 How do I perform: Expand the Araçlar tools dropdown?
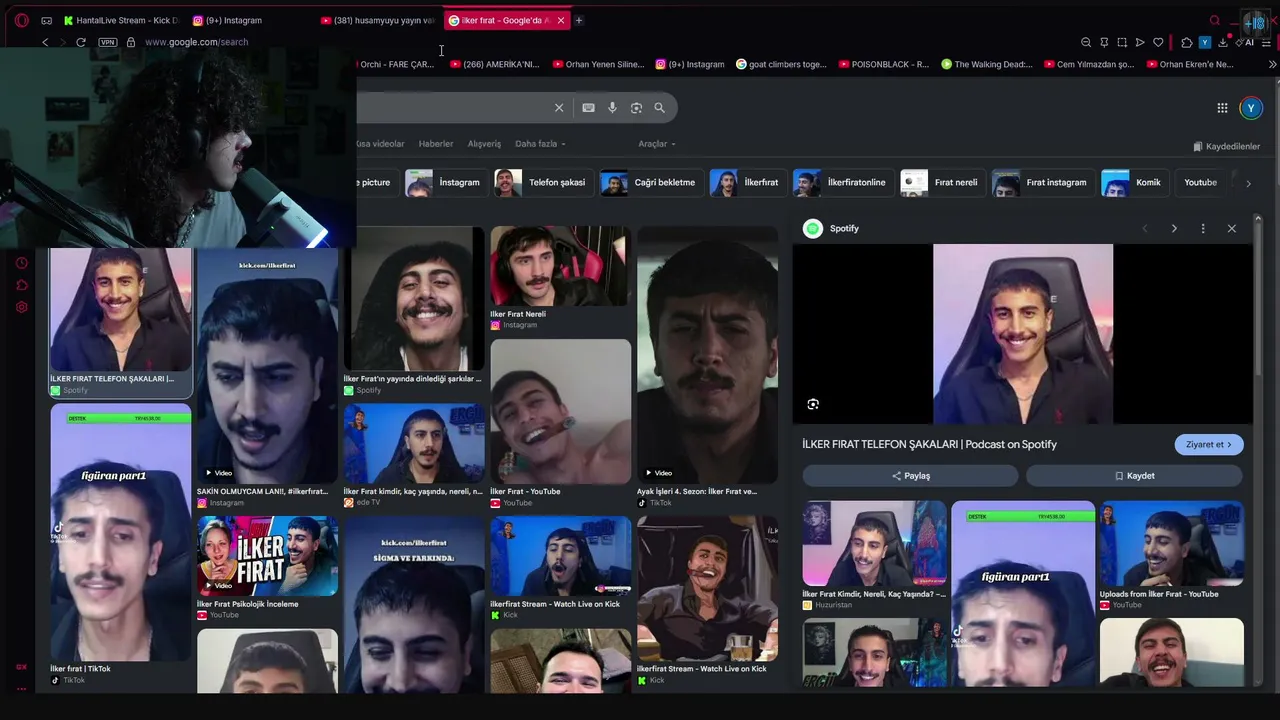coord(657,144)
